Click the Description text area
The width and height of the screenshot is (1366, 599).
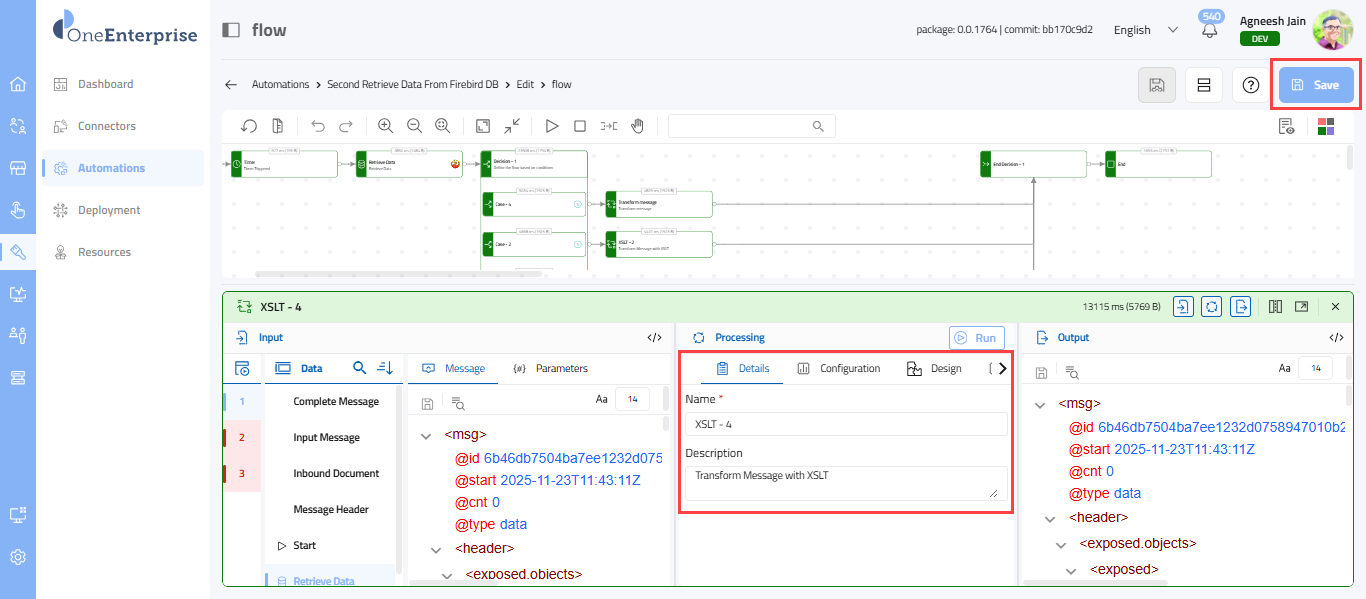click(845, 483)
